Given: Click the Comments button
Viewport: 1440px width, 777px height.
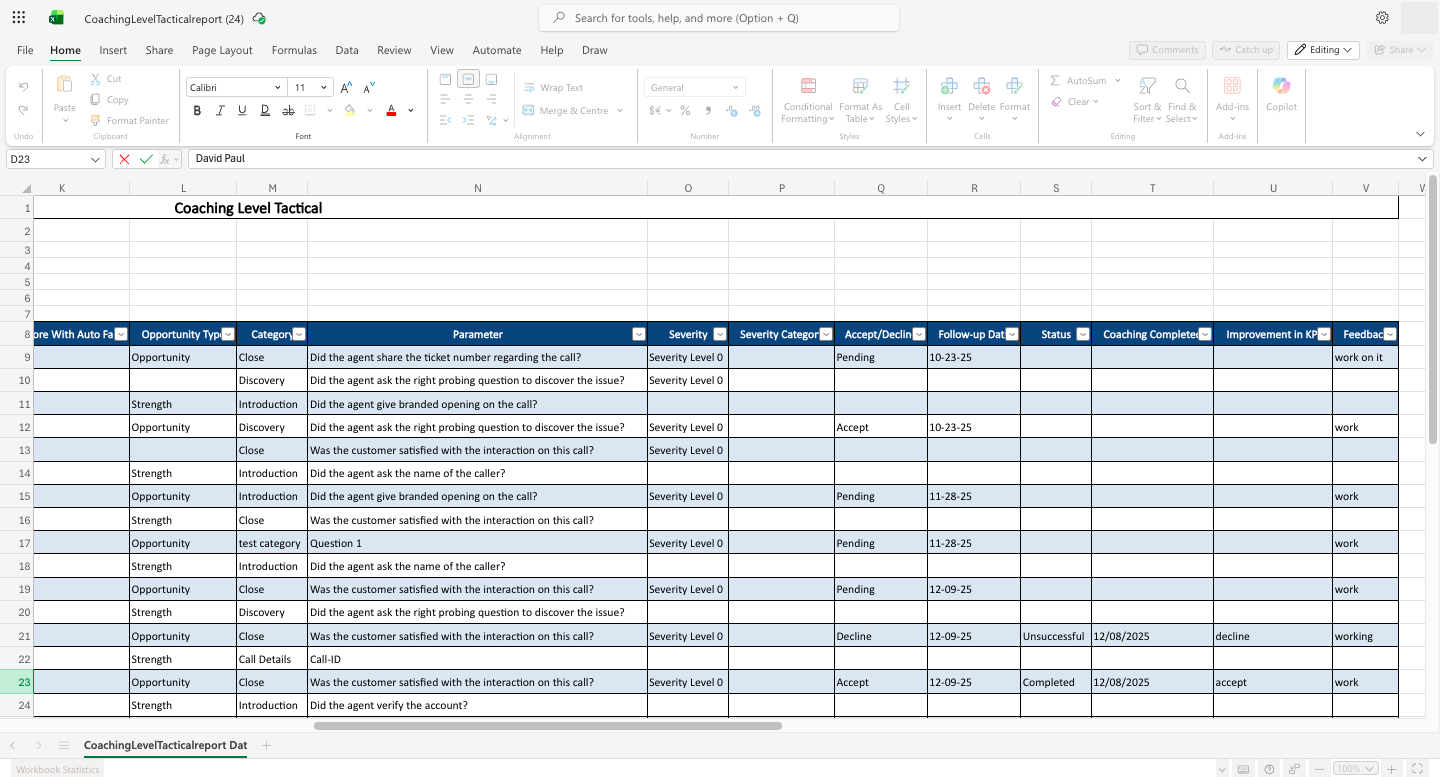Looking at the screenshot, I should coord(1166,50).
